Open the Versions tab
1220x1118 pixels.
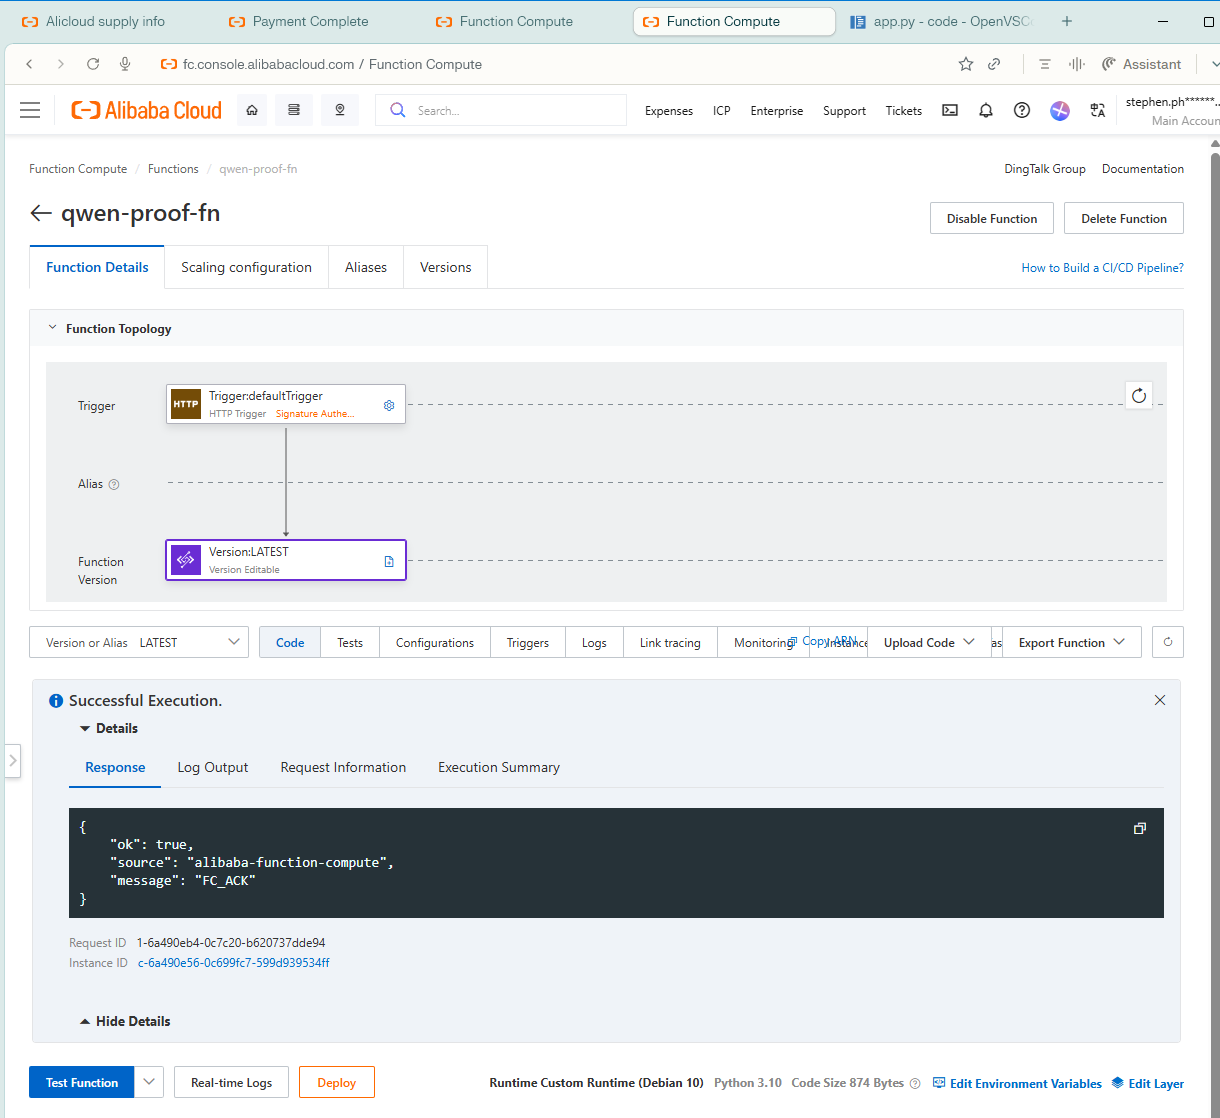coord(446,267)
